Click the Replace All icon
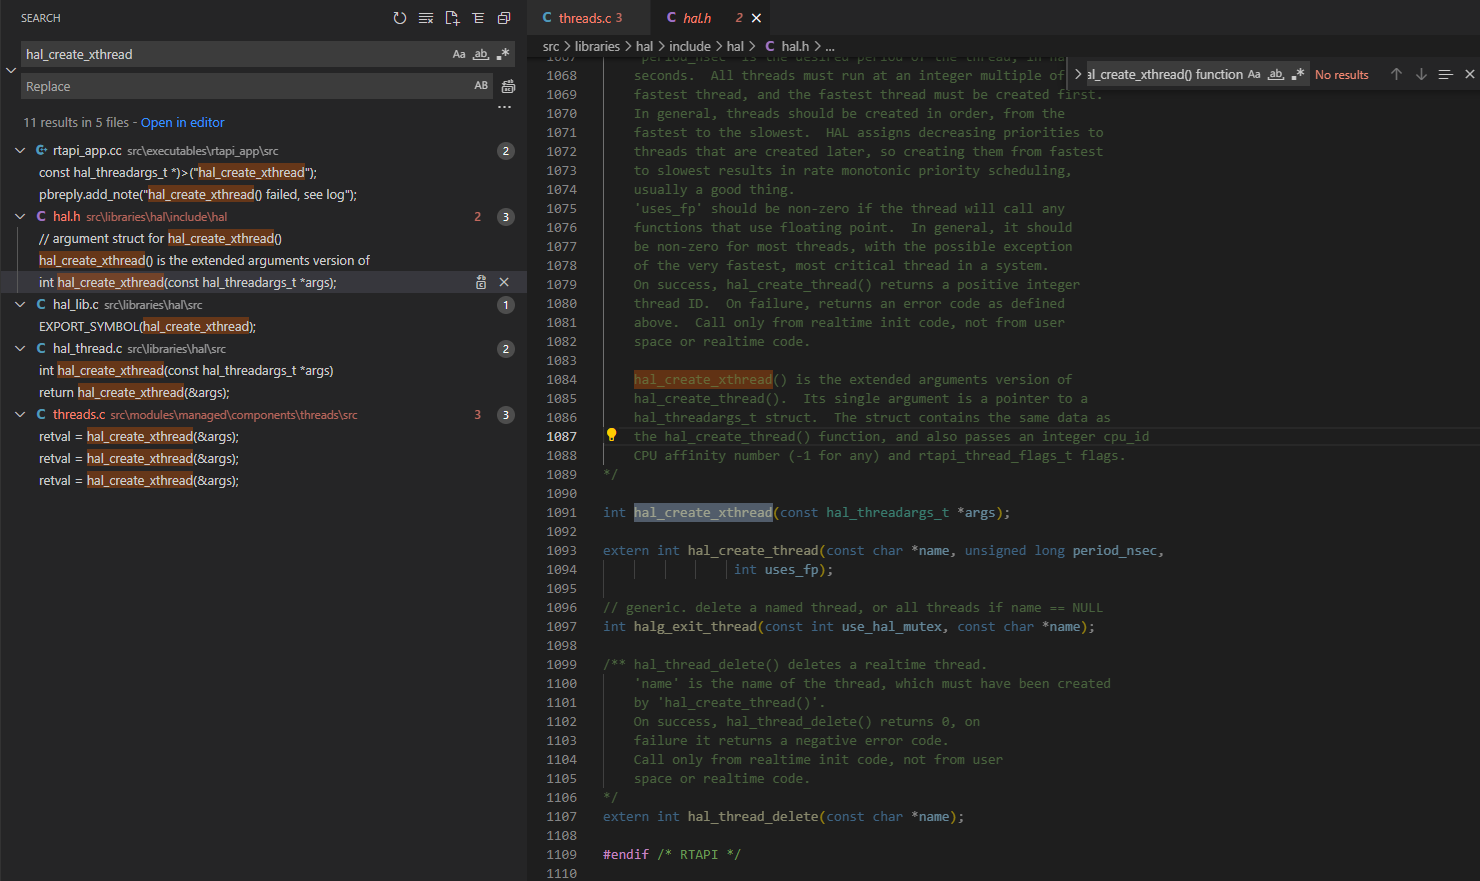Image resolution: width=1480 pixels, height=881 pixels. tap(508, 87)
